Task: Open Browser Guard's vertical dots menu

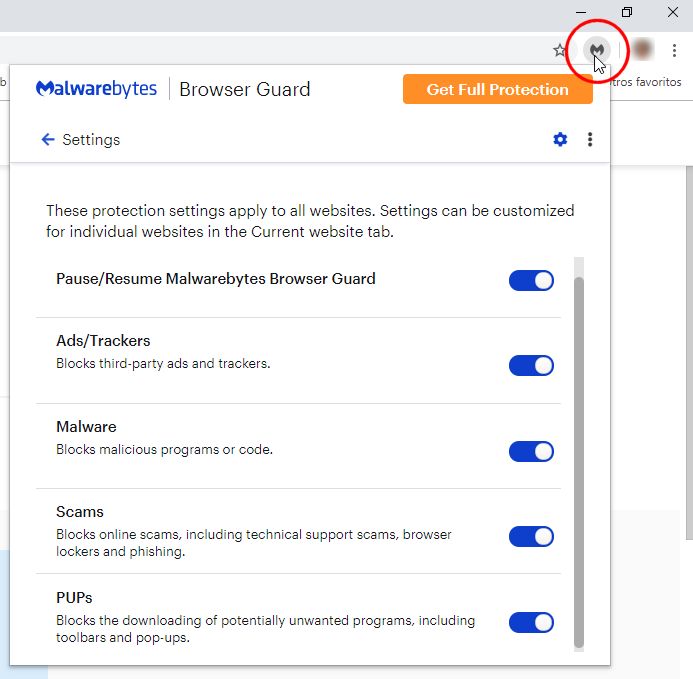Action: click(x=590, y=139)
